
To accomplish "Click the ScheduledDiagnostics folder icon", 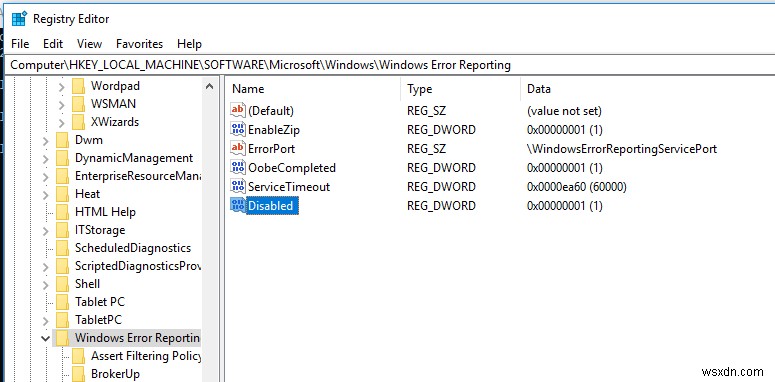I will coord(63,248).
